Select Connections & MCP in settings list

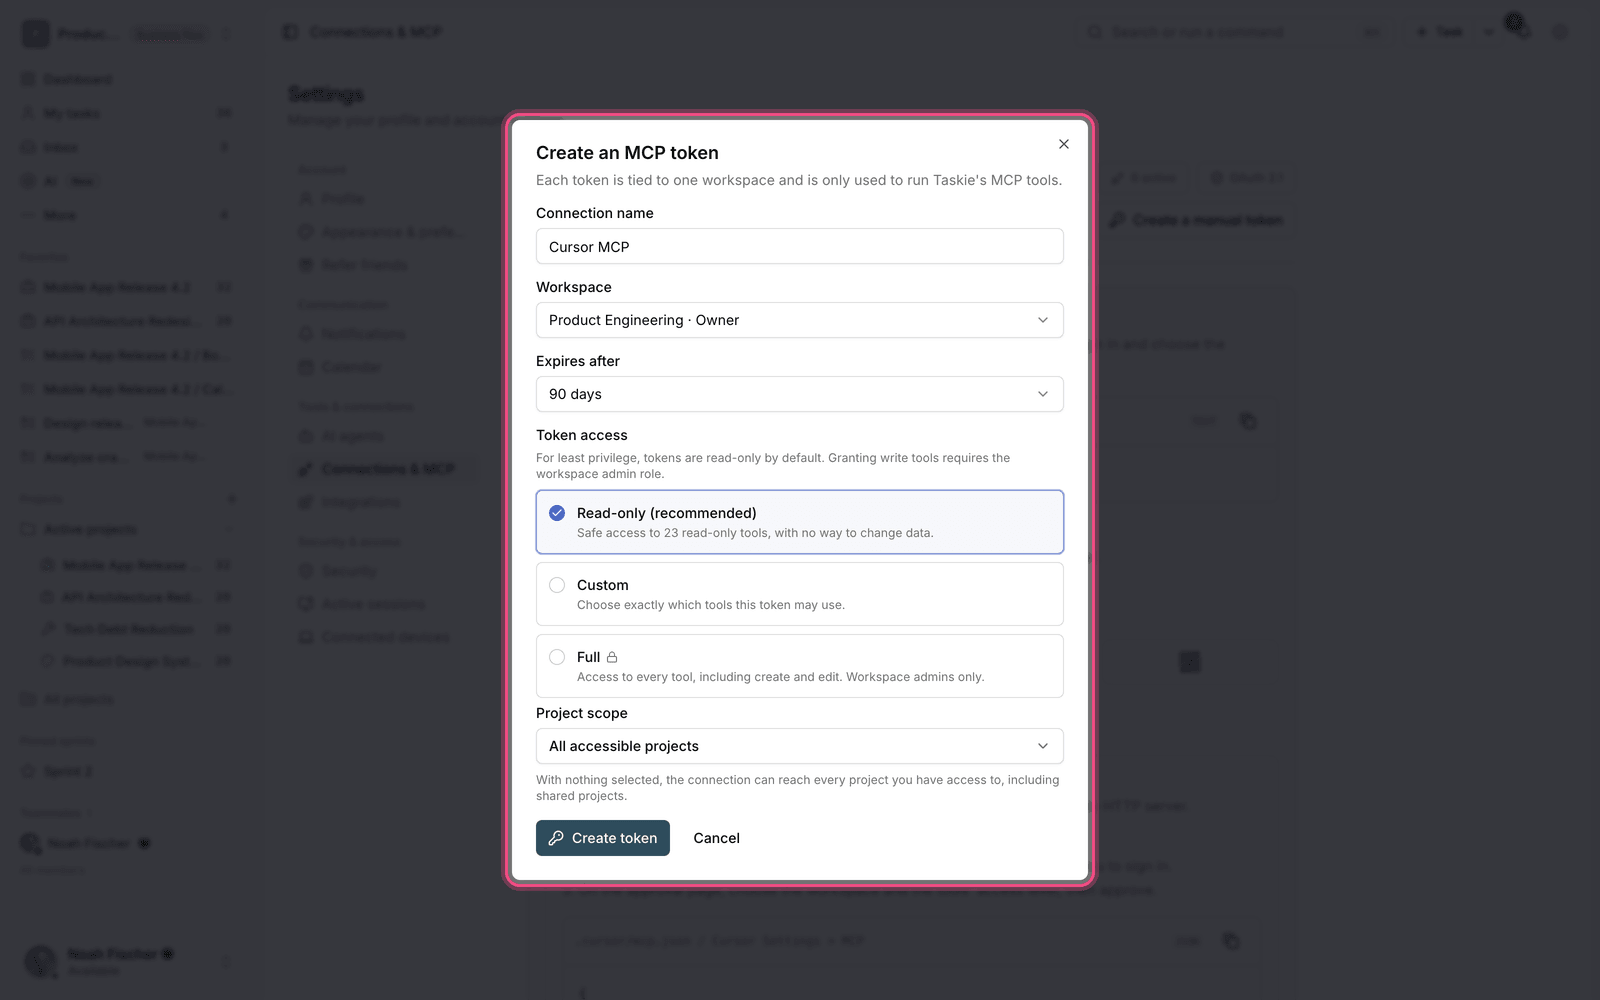[384, 469]
